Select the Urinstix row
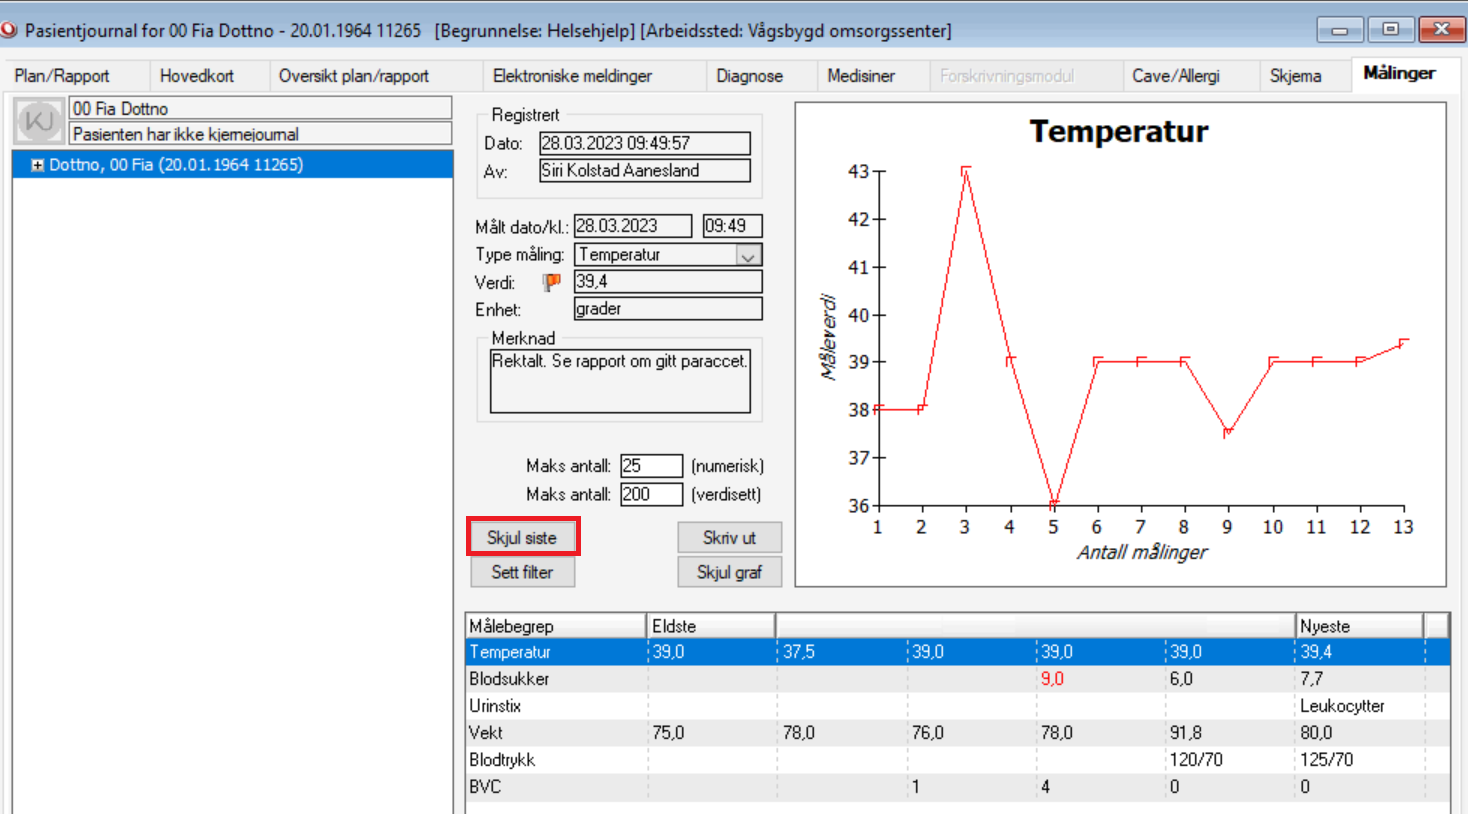This screenshot has width=1468, height=814. [x=957, y=706]
